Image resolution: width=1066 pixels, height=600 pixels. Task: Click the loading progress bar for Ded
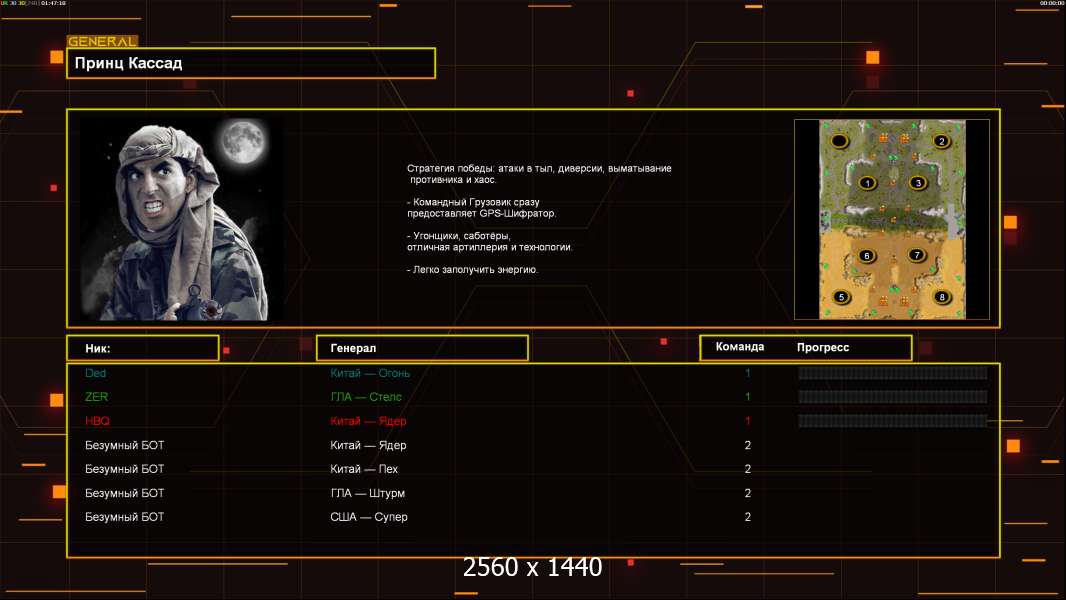(x=892, y=373)
